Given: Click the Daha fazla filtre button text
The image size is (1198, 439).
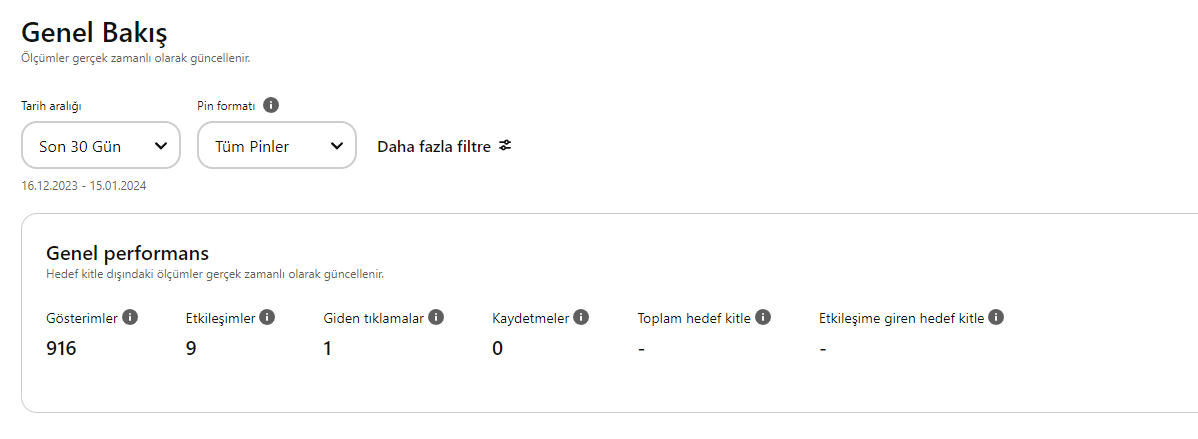Looking at the screenshot, I should pyautogui.click(x=434, y=147).
